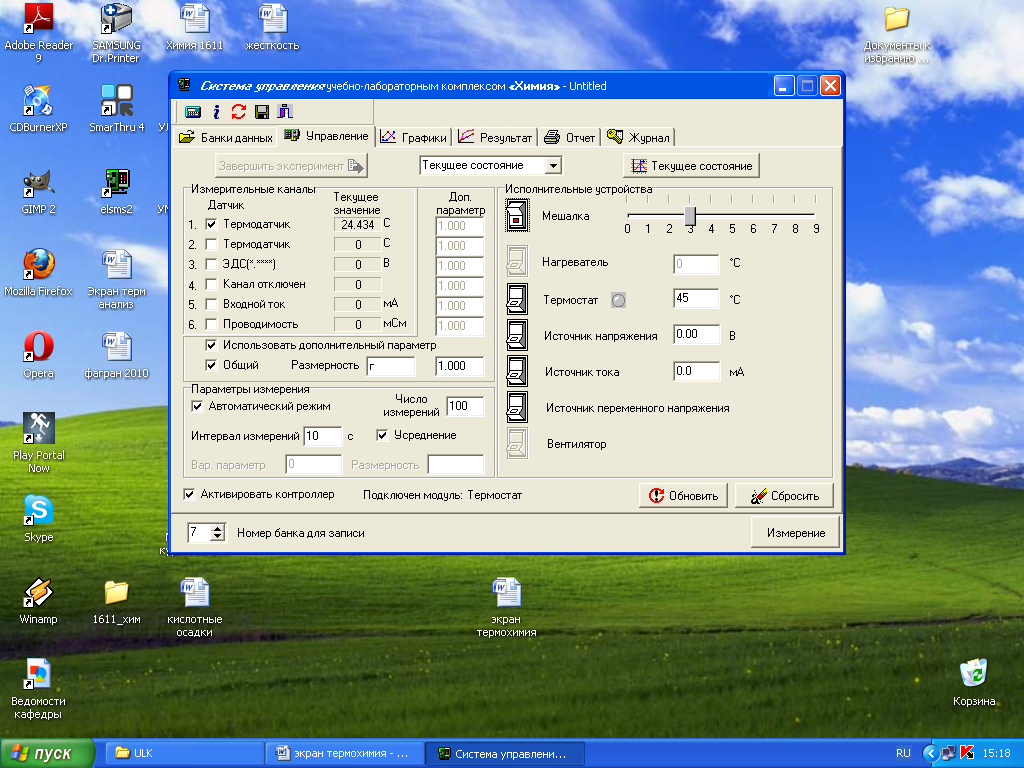Open elsms2 desktop icon

coord(116,191)
